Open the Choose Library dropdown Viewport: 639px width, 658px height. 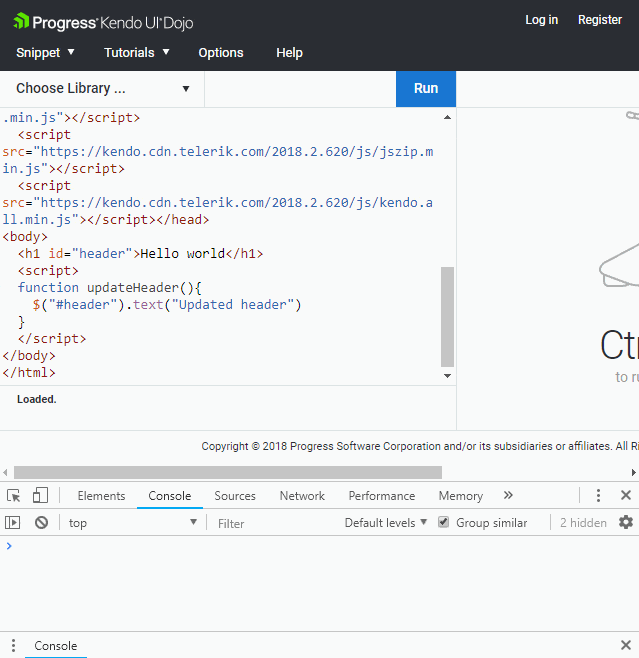point(103,89)
